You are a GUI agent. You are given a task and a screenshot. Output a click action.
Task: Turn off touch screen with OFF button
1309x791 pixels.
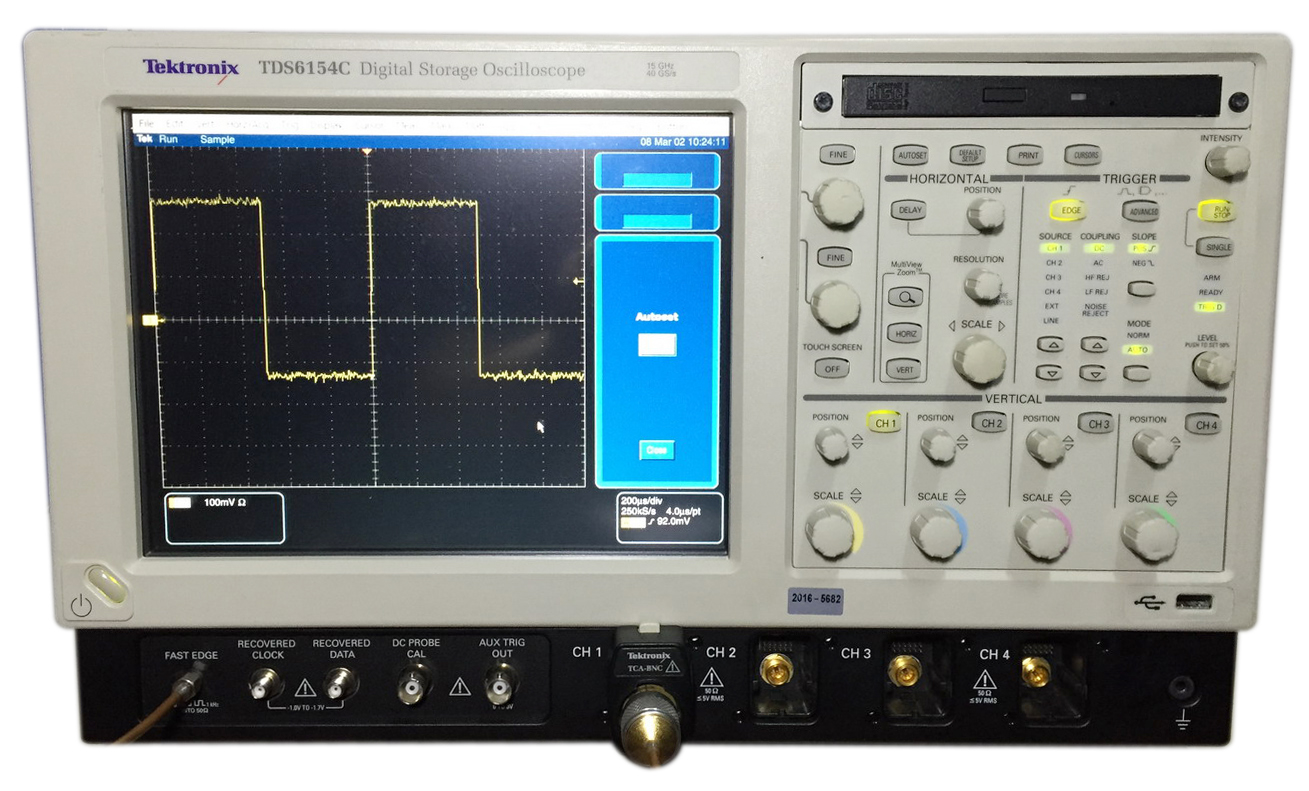[832, 368]
